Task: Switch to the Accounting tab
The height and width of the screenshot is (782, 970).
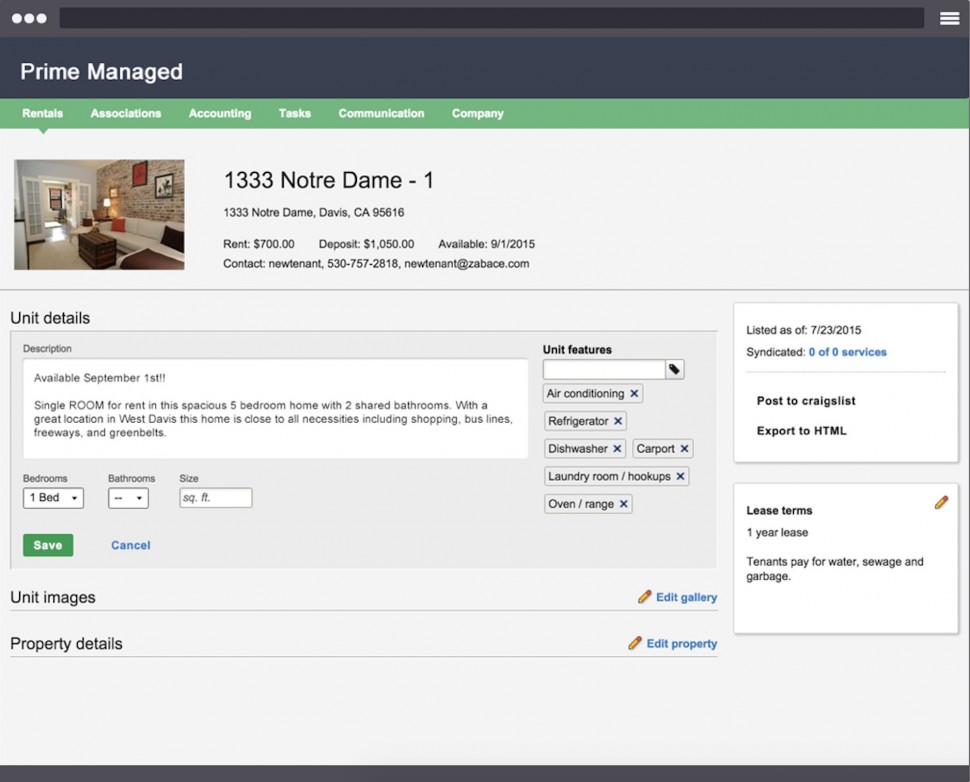Action: point(220,114)
